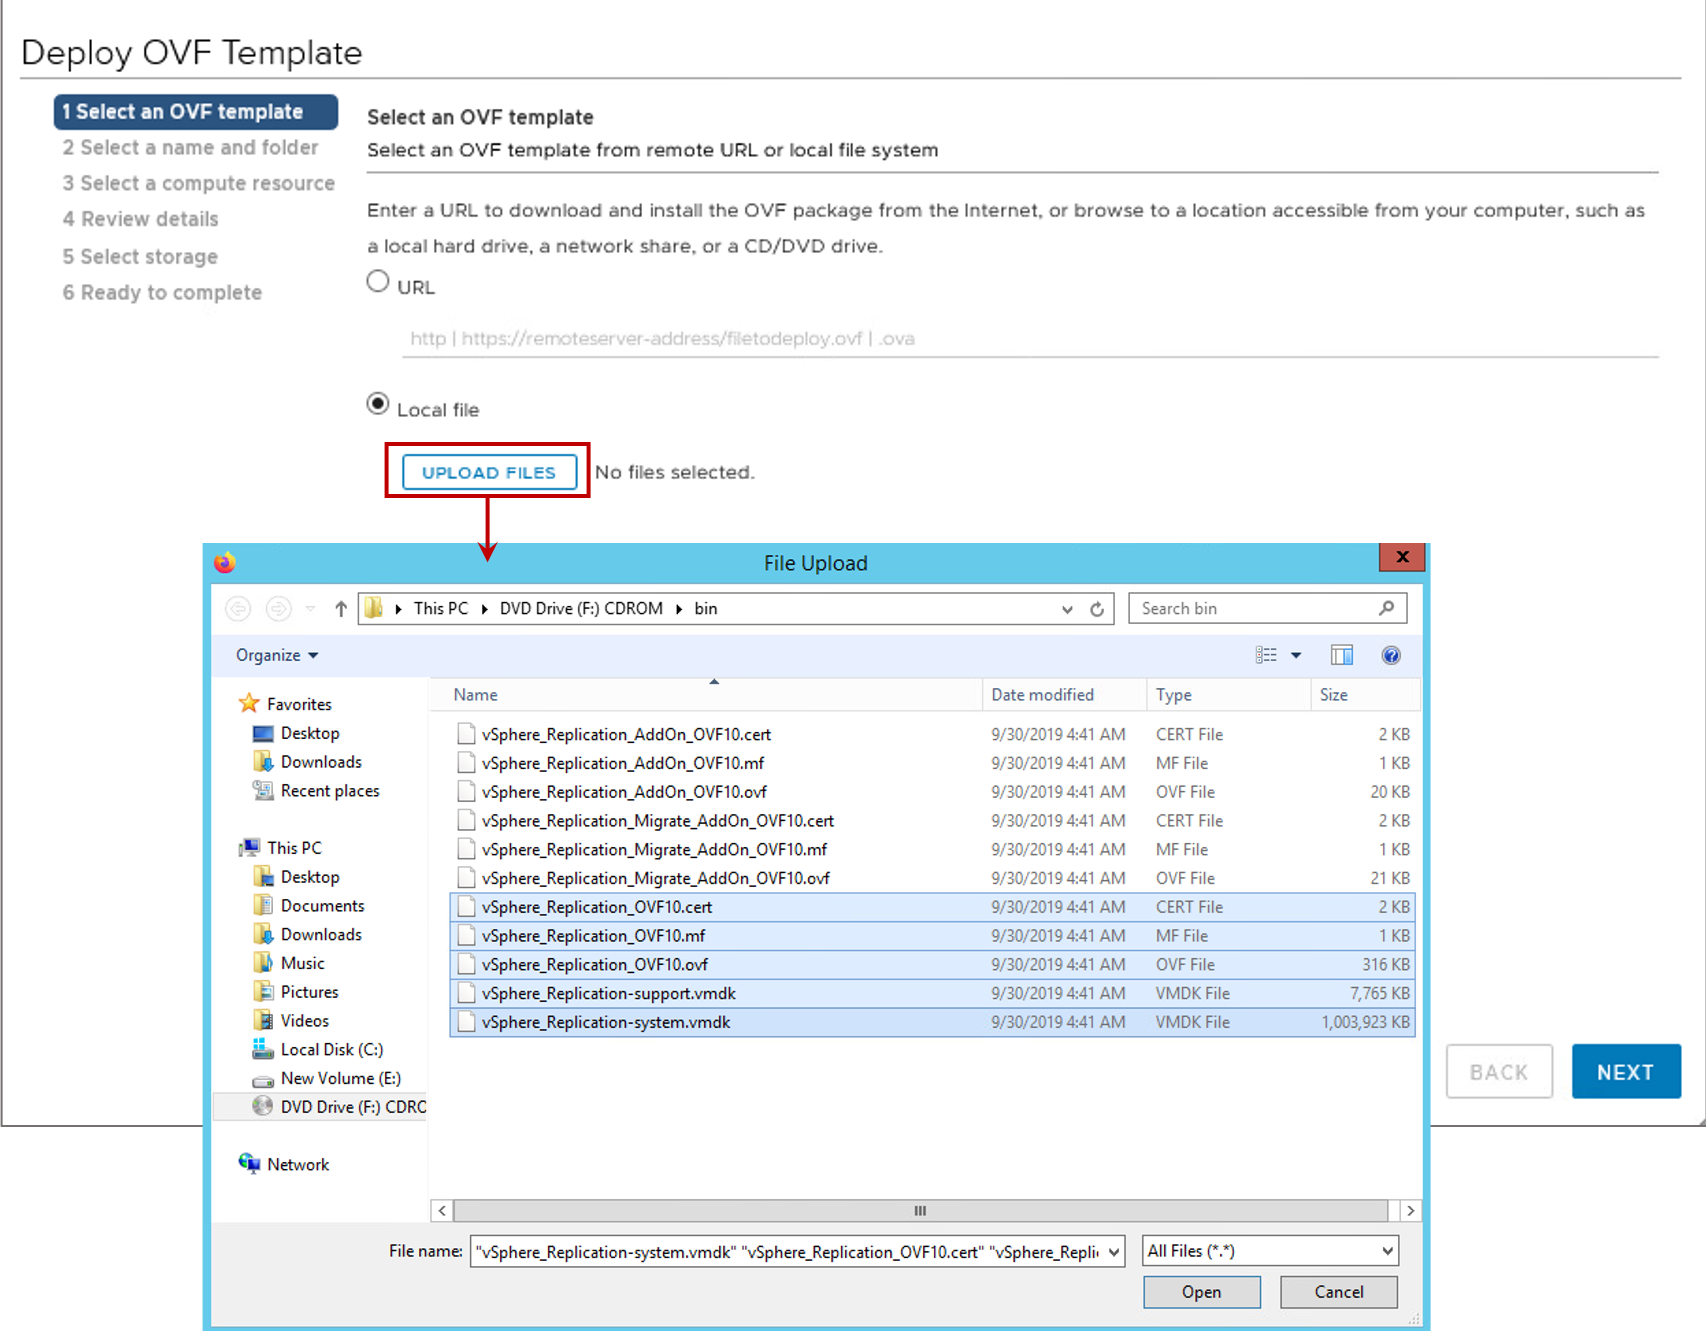
Task: Select Documents under This PC
Action: [309, 906]
